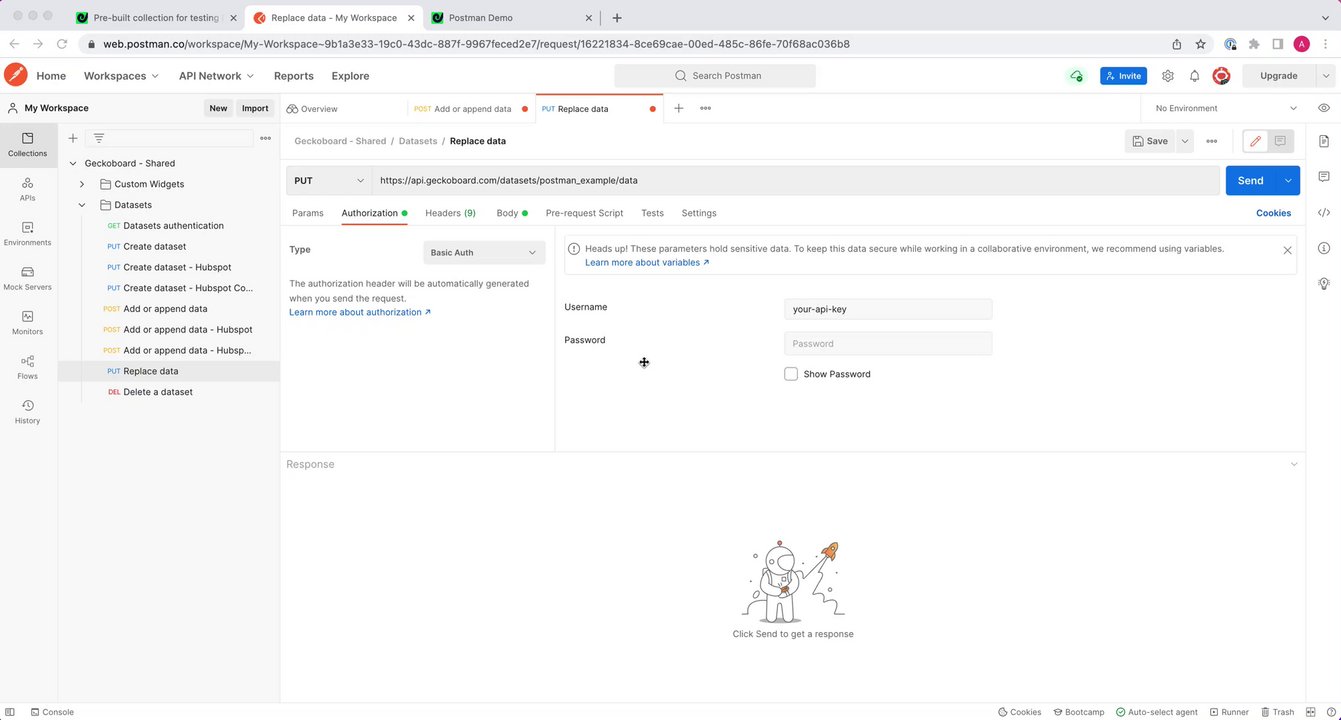Dismiss the Heads up warning banner
Screen dimensions: 1341x720
(x=1287, y=250)
